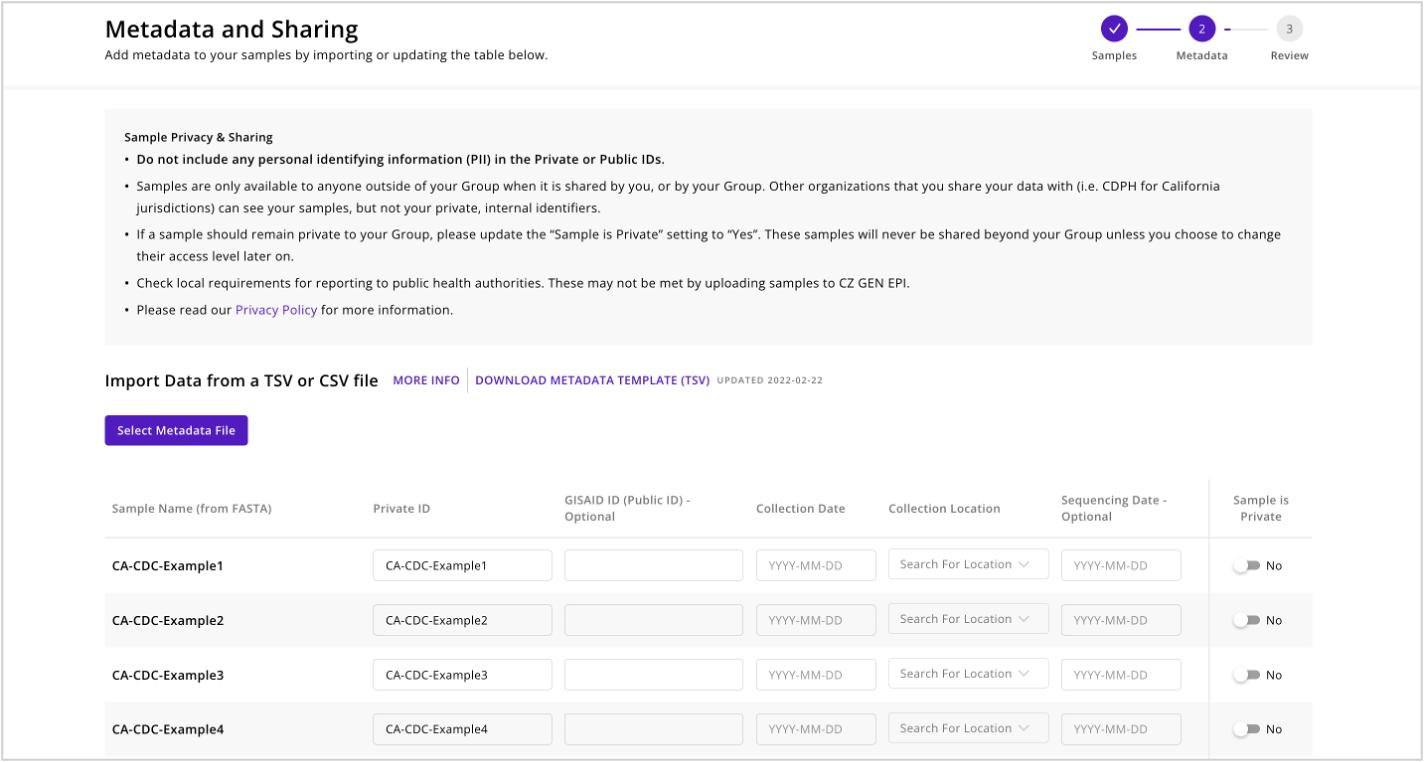This screenshot has width=1424, height=762.
Task: Click Import Data from a TSV or CSV file heading
Action: pos(241,380)
